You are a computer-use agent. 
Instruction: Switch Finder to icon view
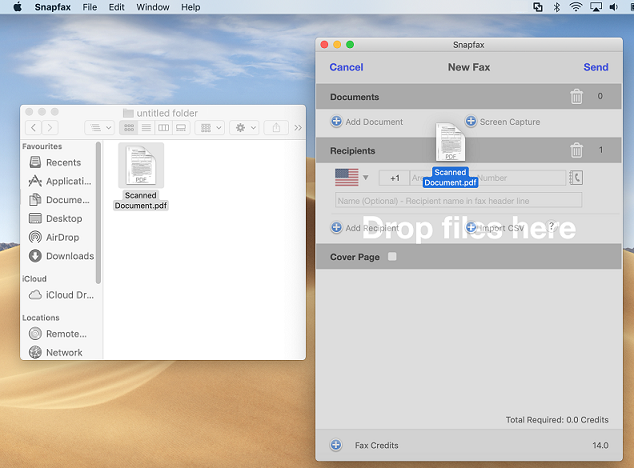(x=129, y=128)
